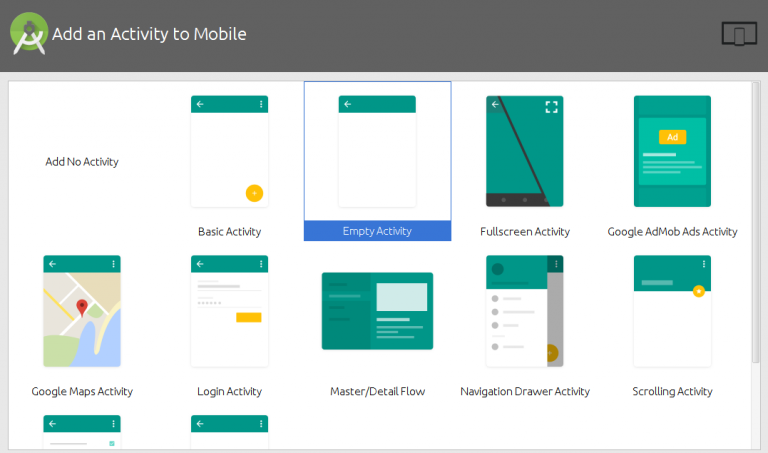Click the Add No Activity option
Viewport: 768px width, 453px height.
pyautogui.click(x=82, y=162)
